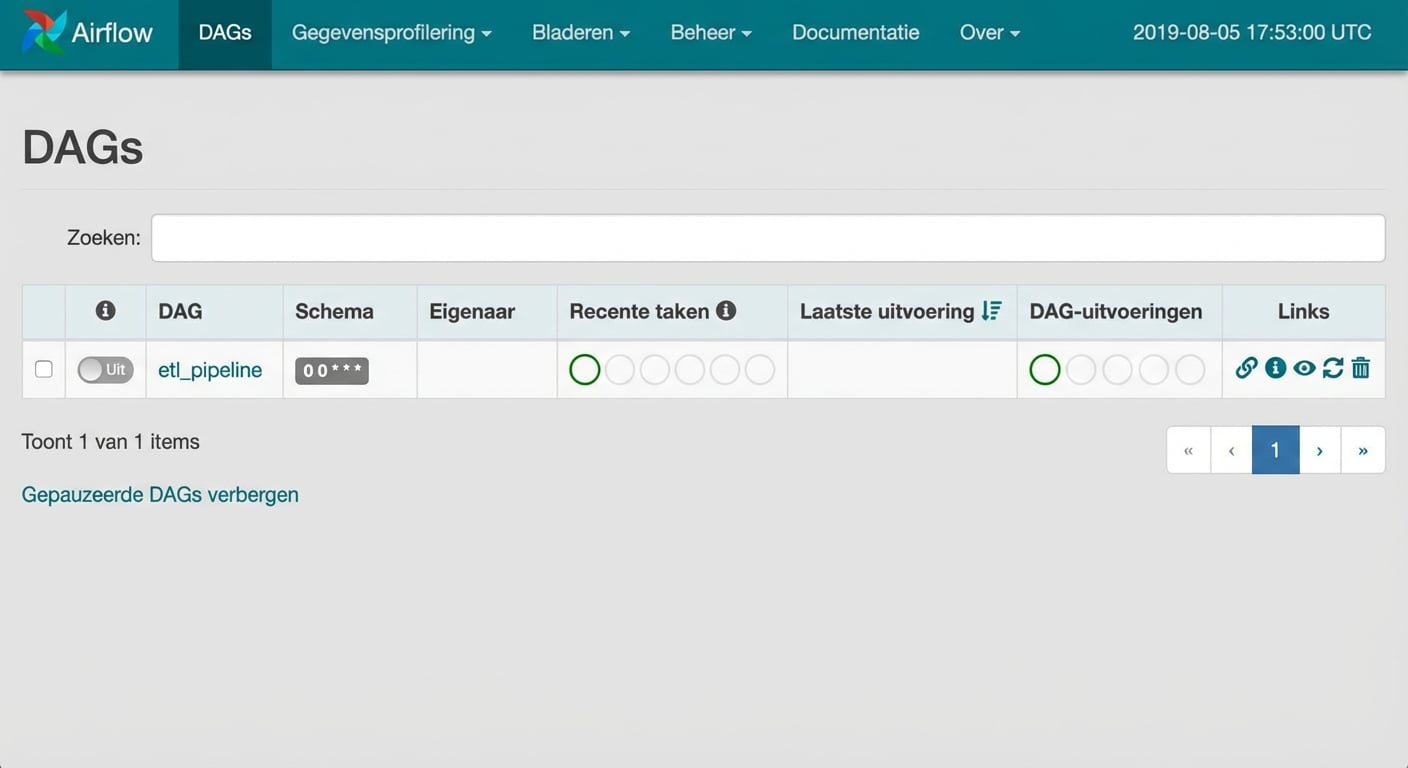
Task: Check the checkbox next to etl_pipeline
Action: [43, 369]
